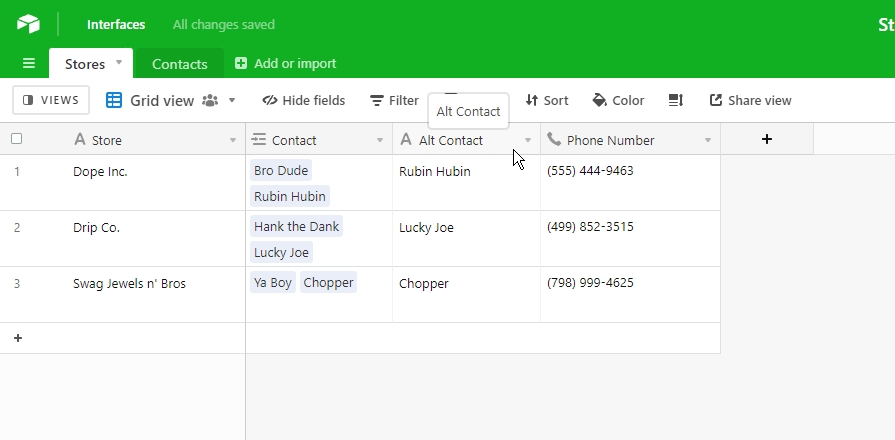895x440 pixels.
Task: Click the row height icon
Action: (676, 100)
